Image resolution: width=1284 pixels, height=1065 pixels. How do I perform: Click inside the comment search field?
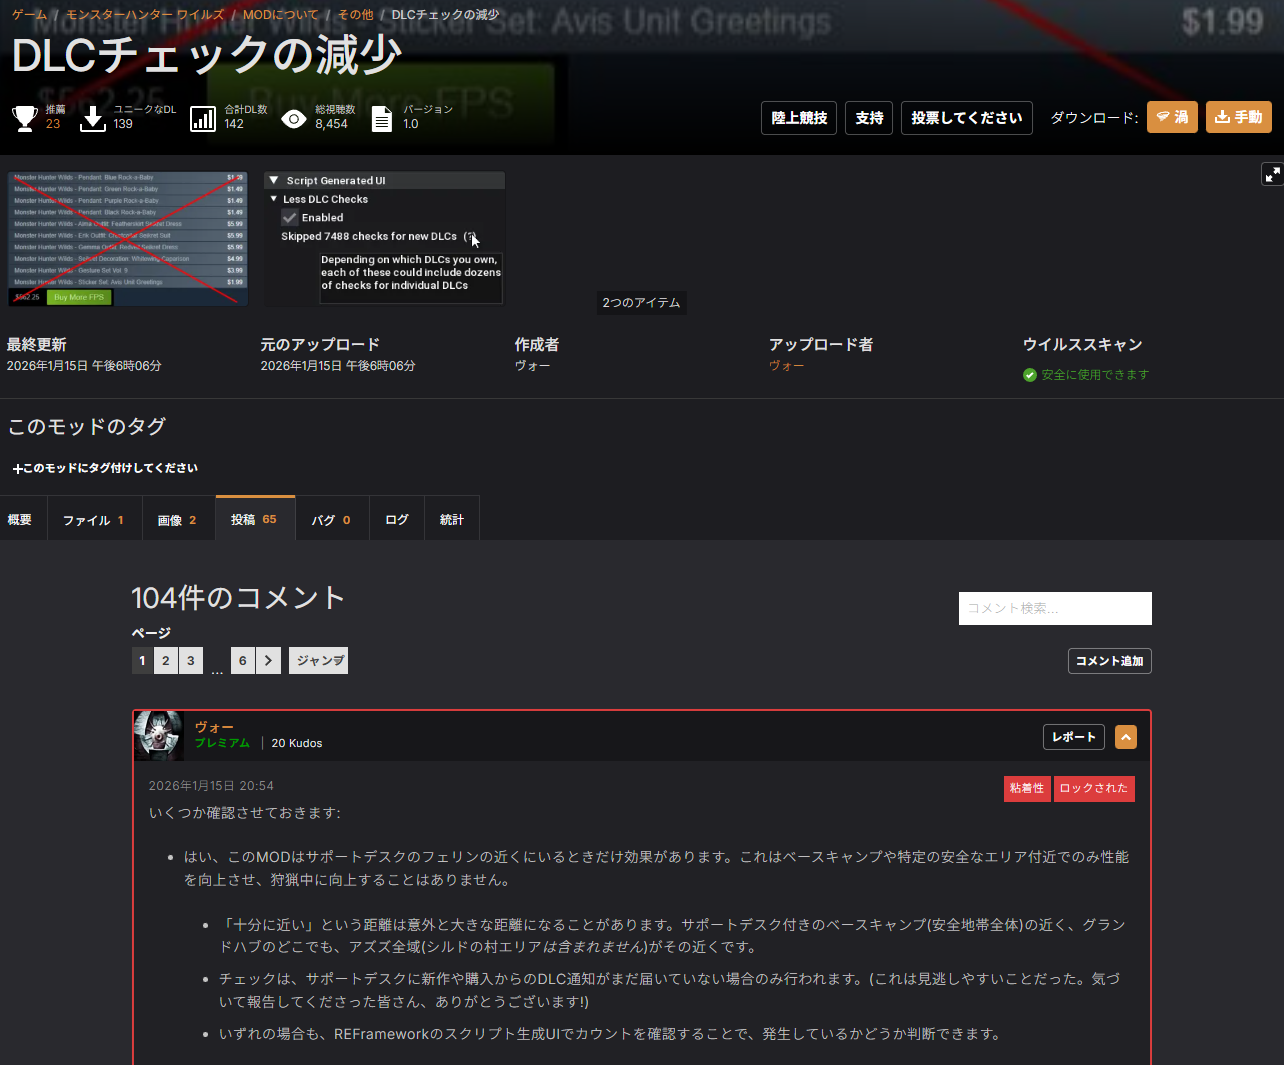[1054, 608]
